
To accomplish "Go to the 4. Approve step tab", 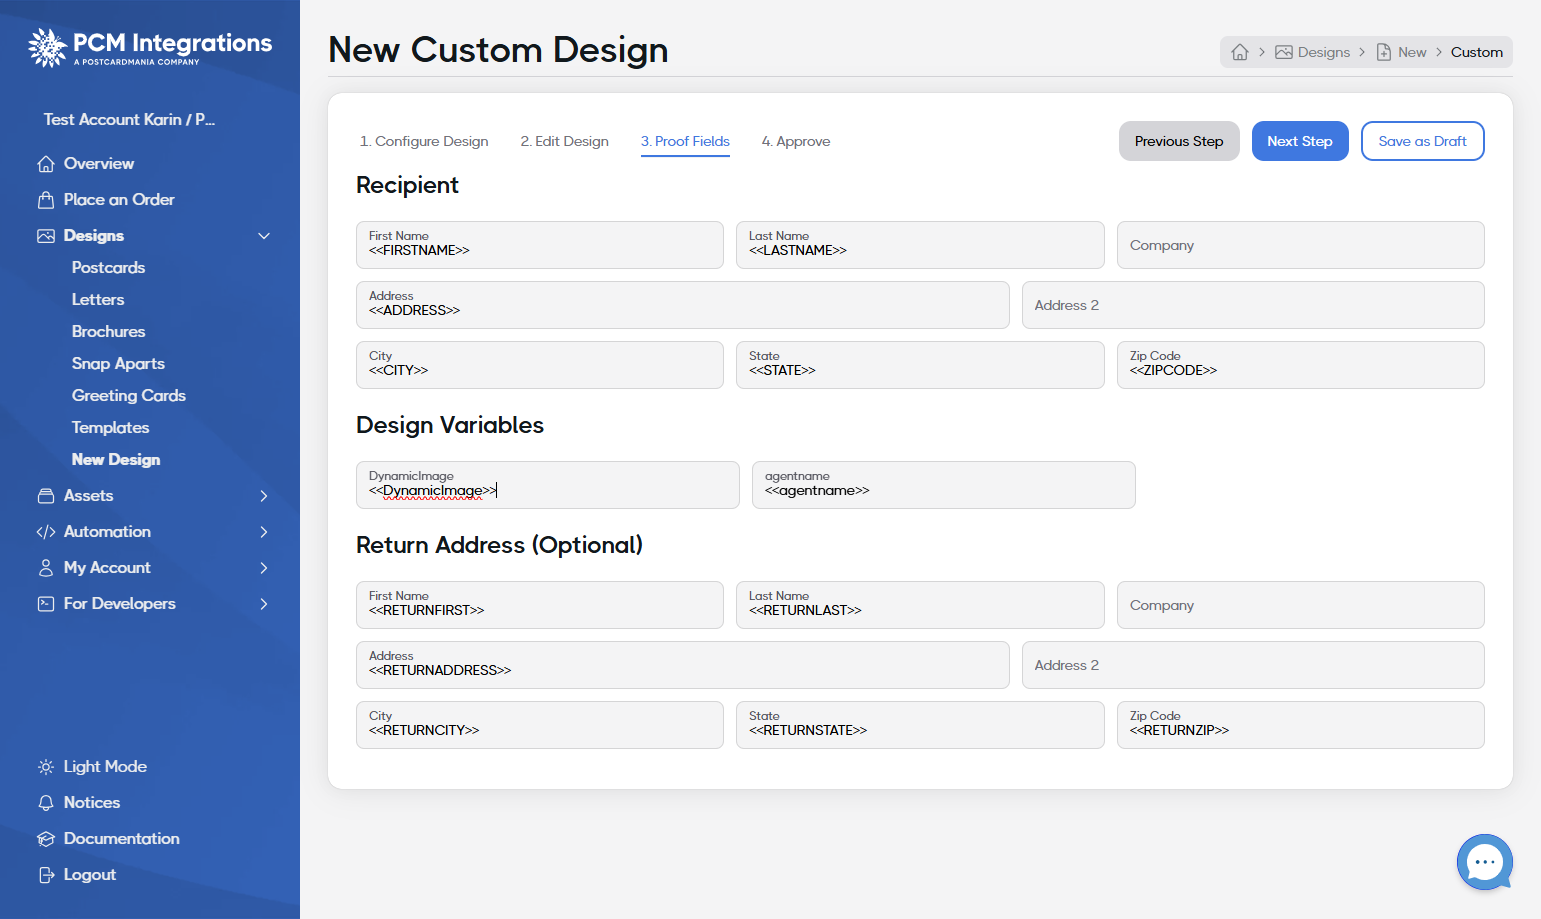I will click(796, 141).
